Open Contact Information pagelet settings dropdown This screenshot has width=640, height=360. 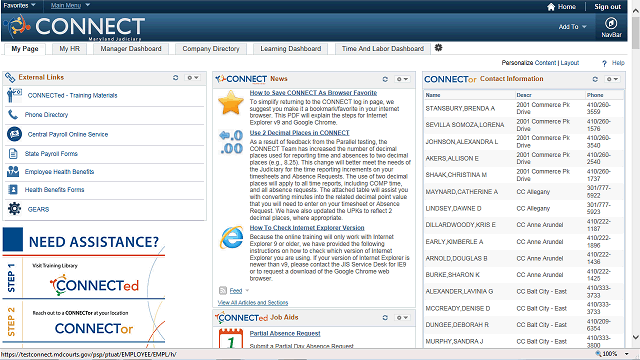[612, 79]
